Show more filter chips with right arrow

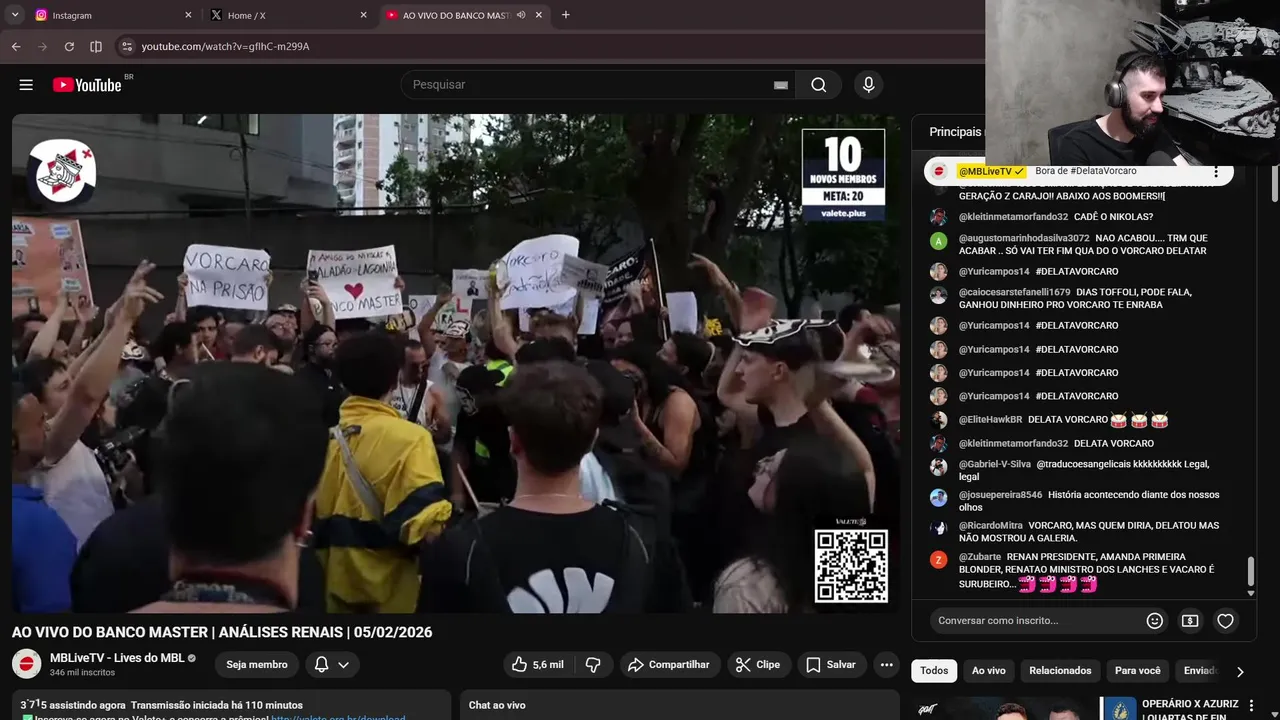coord(1240,672)
